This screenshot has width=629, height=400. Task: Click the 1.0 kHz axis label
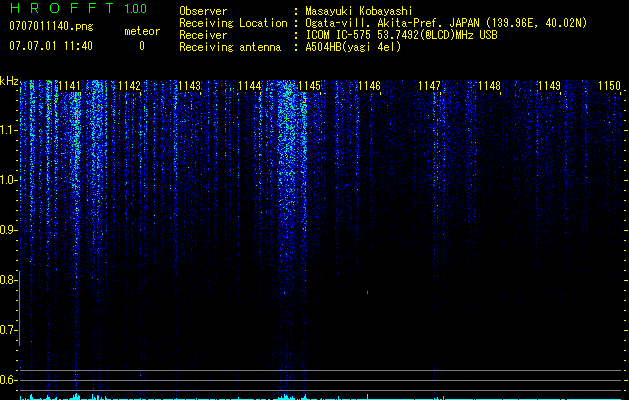click(8, 180)
